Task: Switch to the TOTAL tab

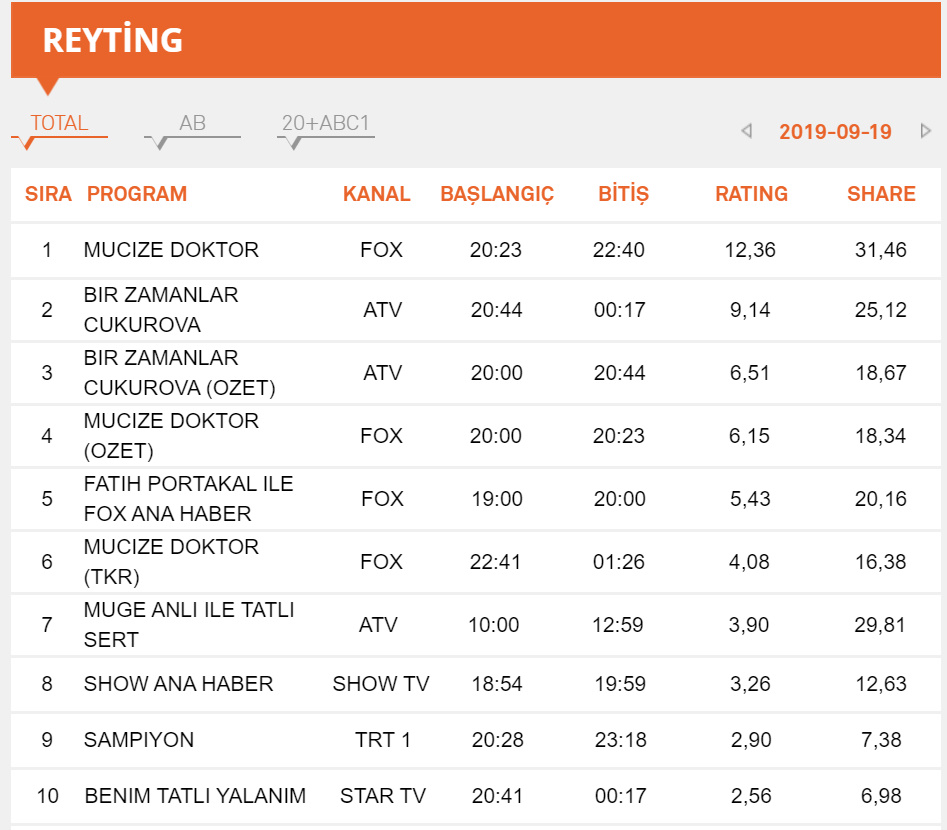Action: 59,124
